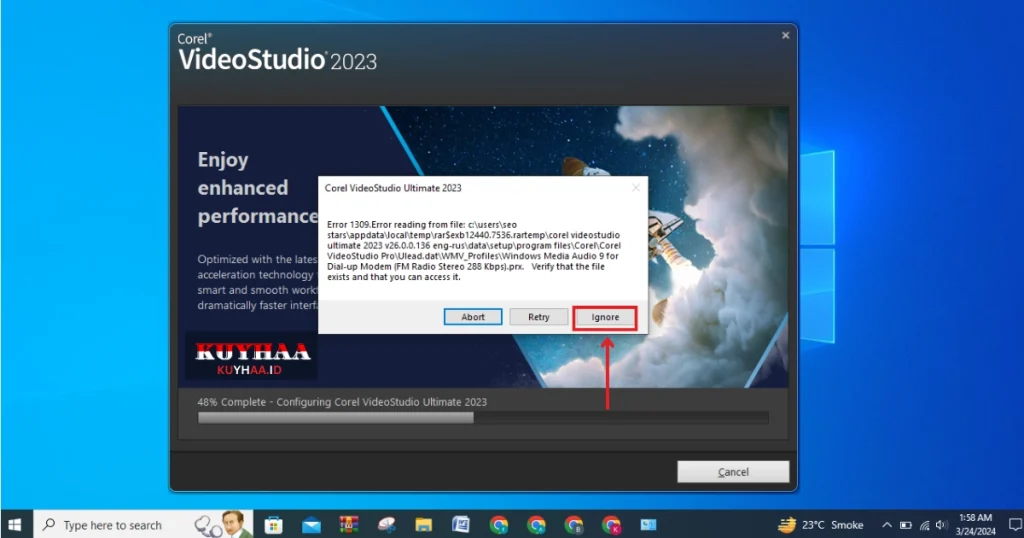Image resolution: width=1024 pixels, height=538 pixels.
Task: Open the volume speaker tray icon
Action: click(x=941, y=525)
